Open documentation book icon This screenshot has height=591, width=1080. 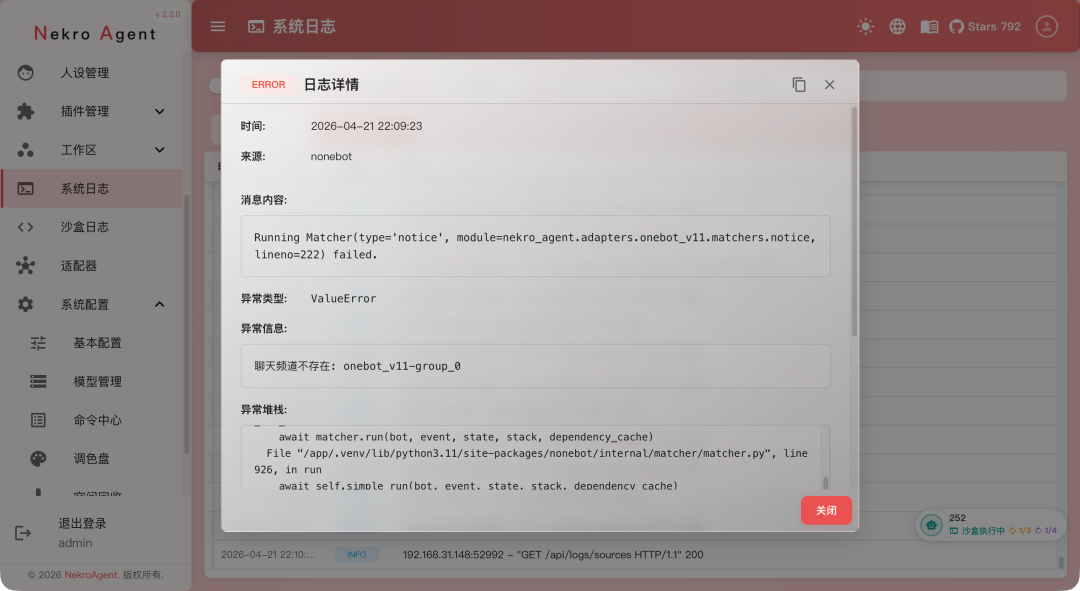(x=929, y=27)
